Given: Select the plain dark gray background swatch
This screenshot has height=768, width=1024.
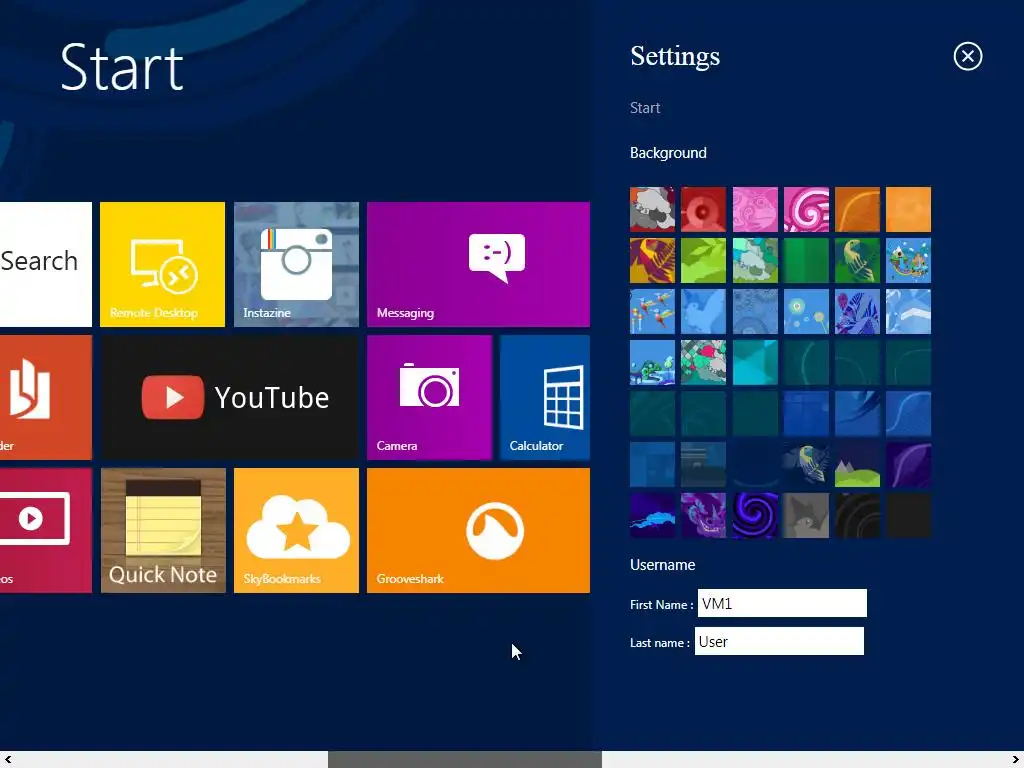Looking at the screenshot, I should pos(908,515).
